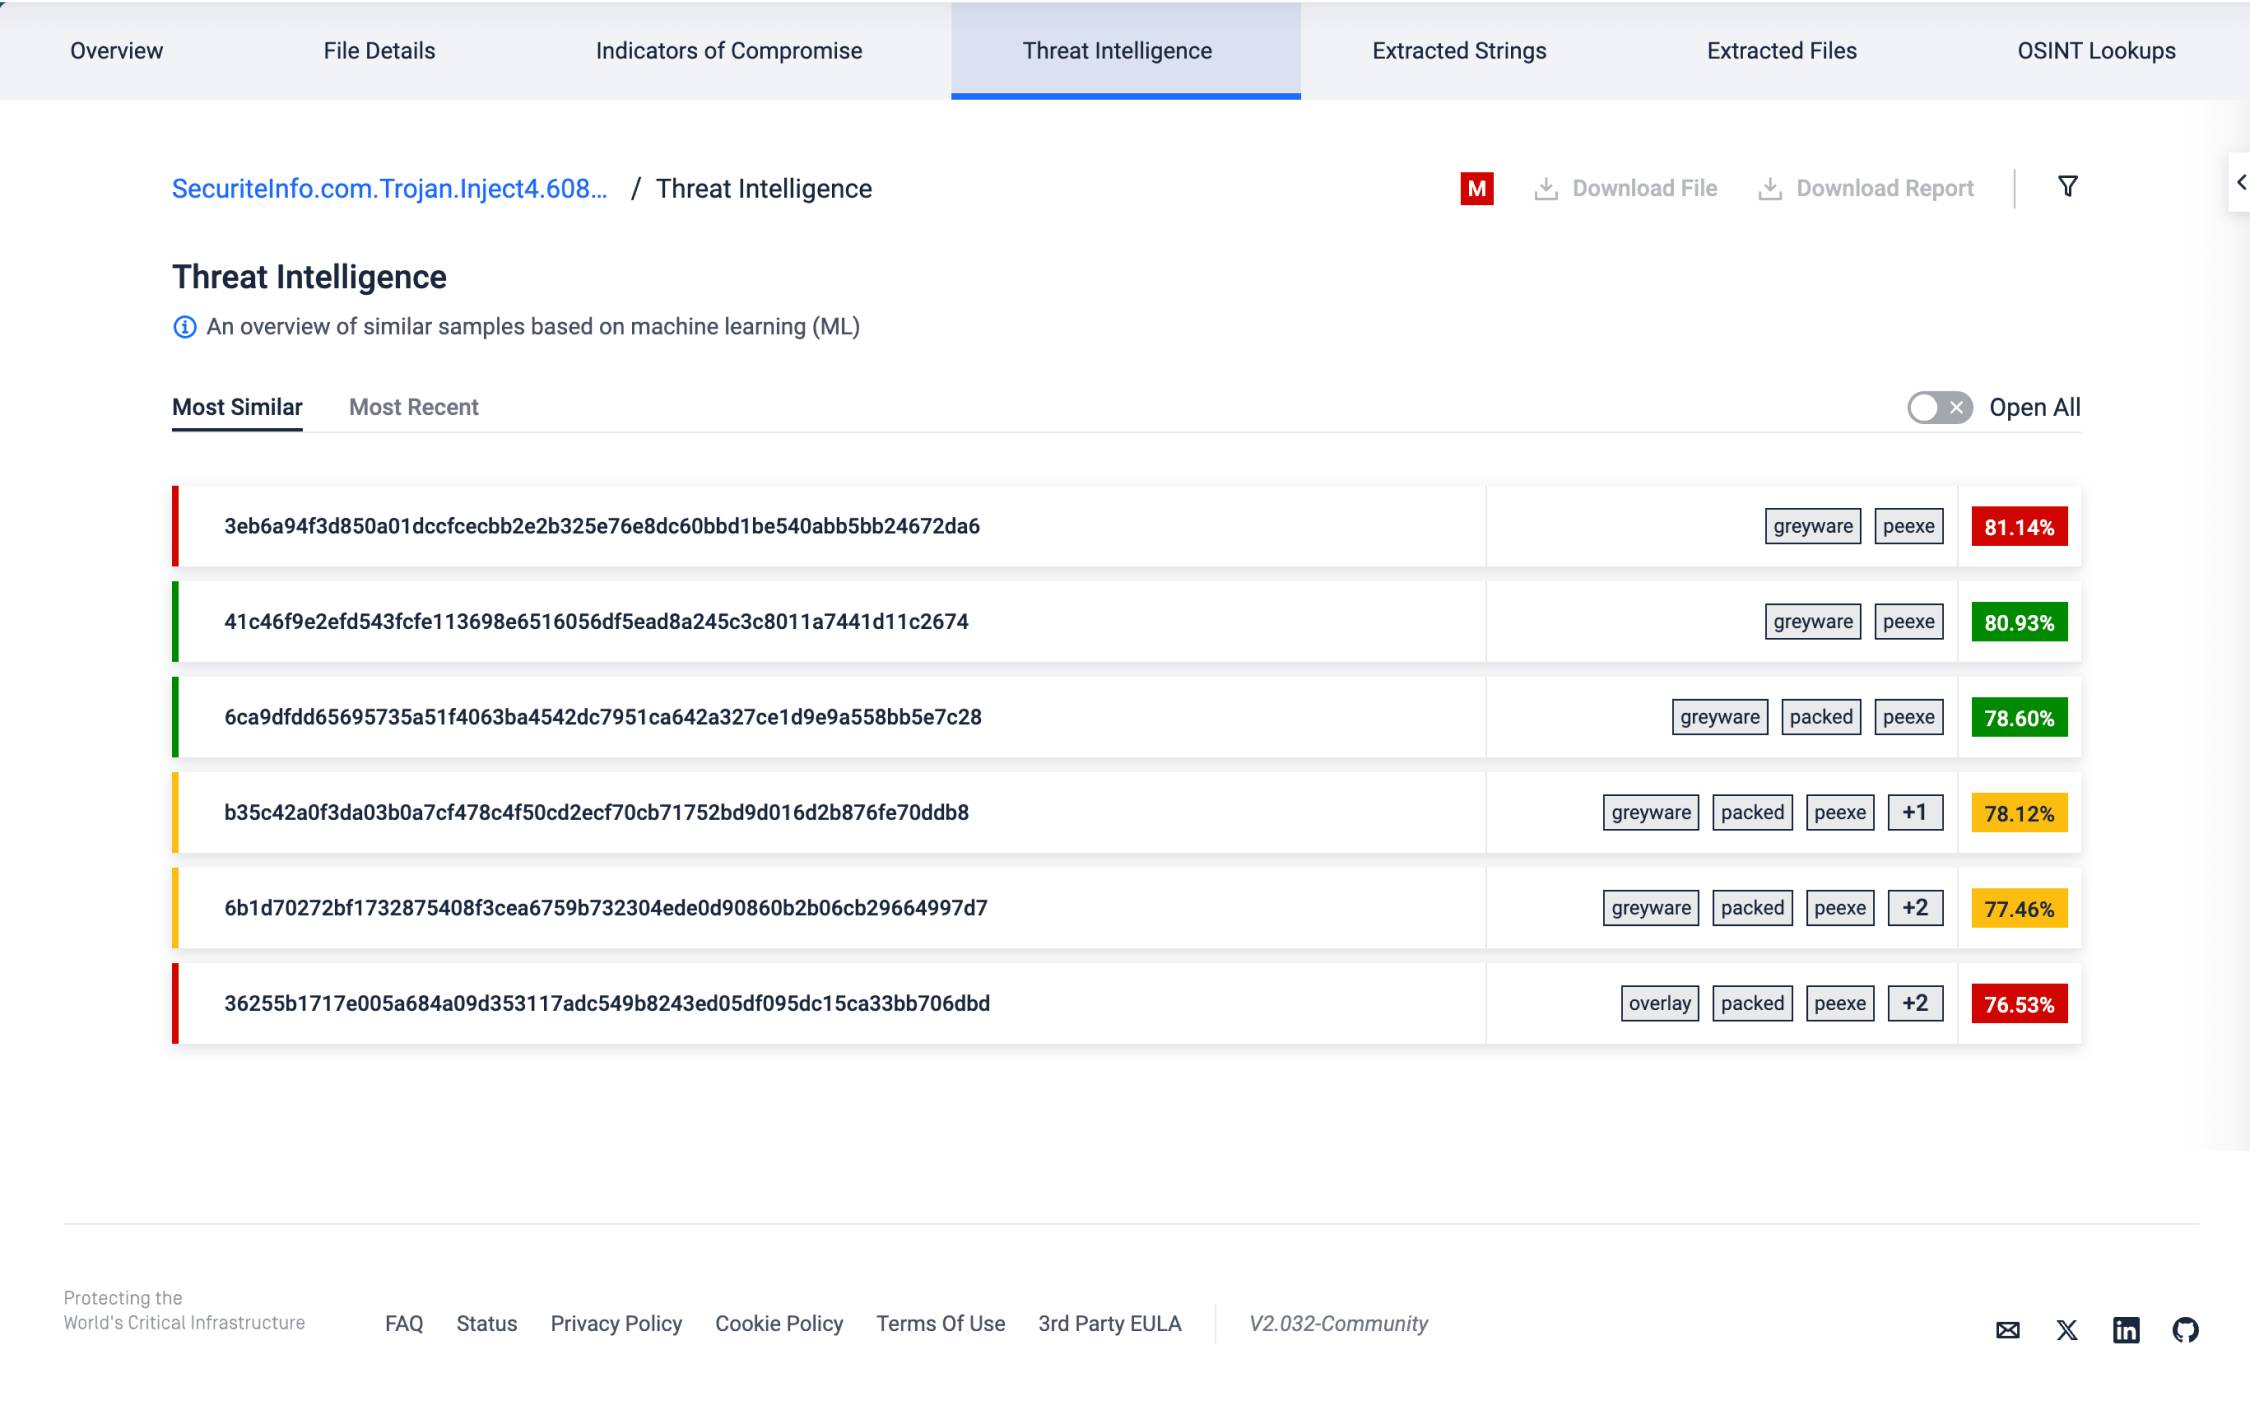2250x1408 pixels.
Task: Collapse the right side panel with the chevron
Action: 2240,184
